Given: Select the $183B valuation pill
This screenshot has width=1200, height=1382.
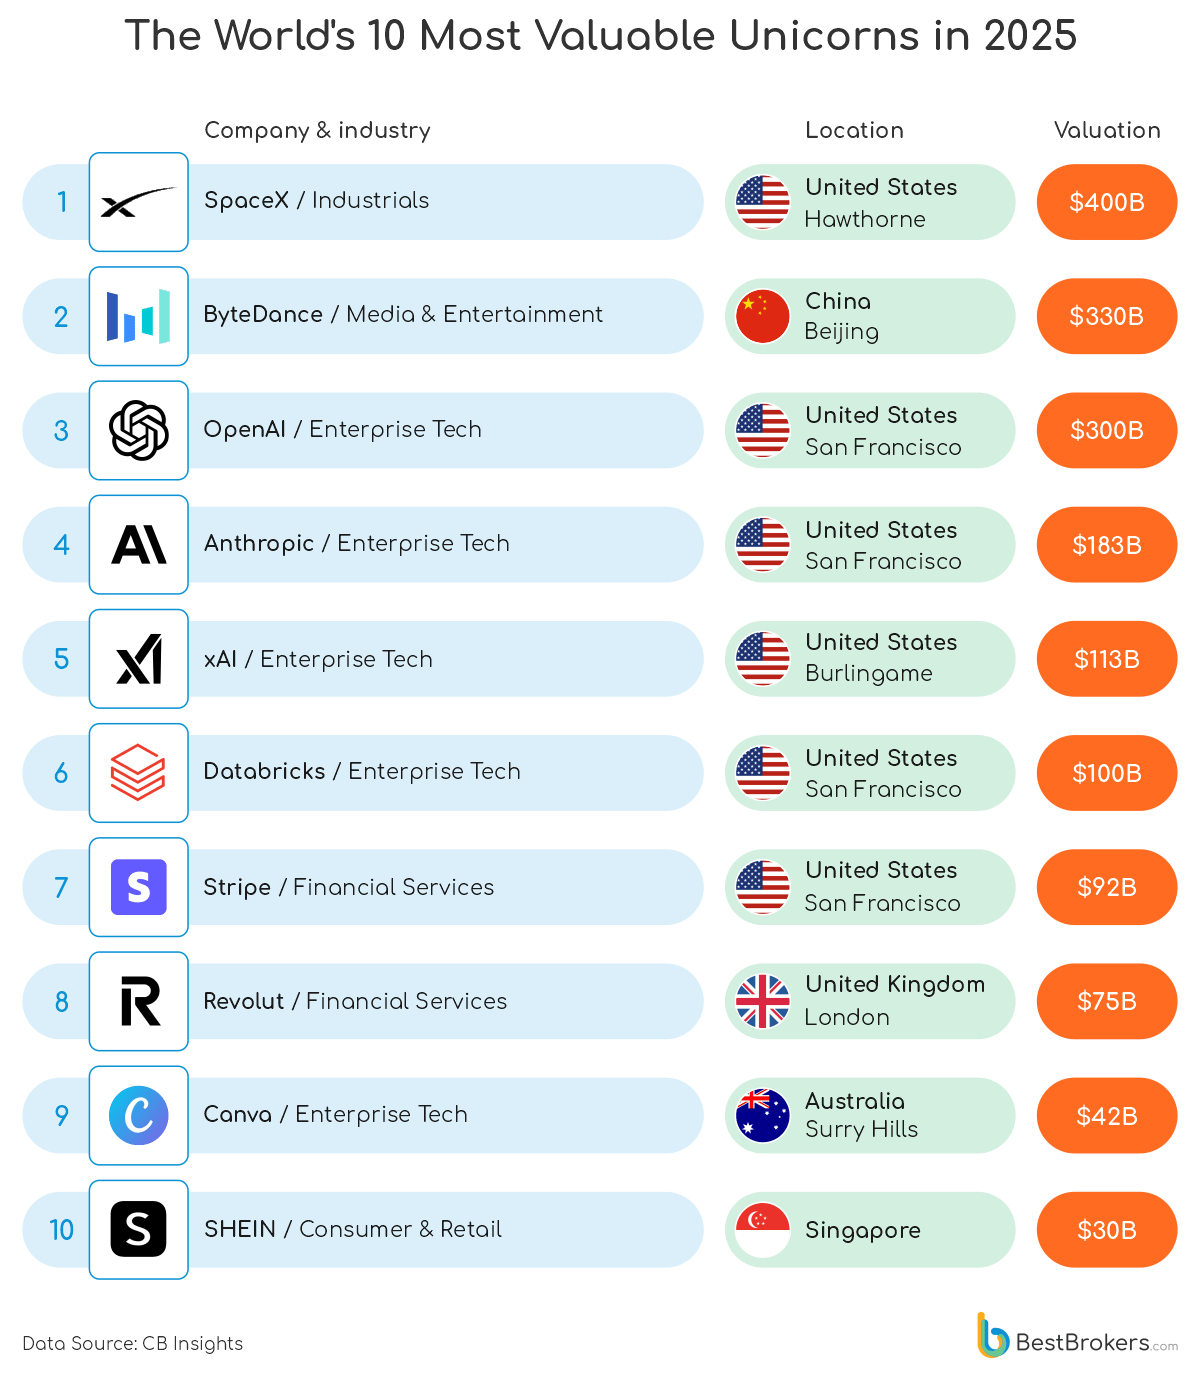Looking at the screenshot, I should click(x=1107, y=545).
